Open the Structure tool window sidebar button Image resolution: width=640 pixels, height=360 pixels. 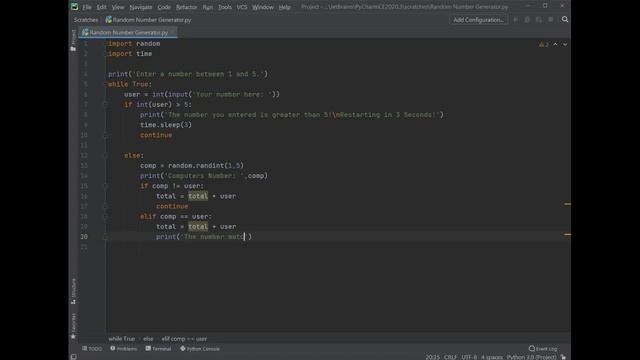point(73,291)
